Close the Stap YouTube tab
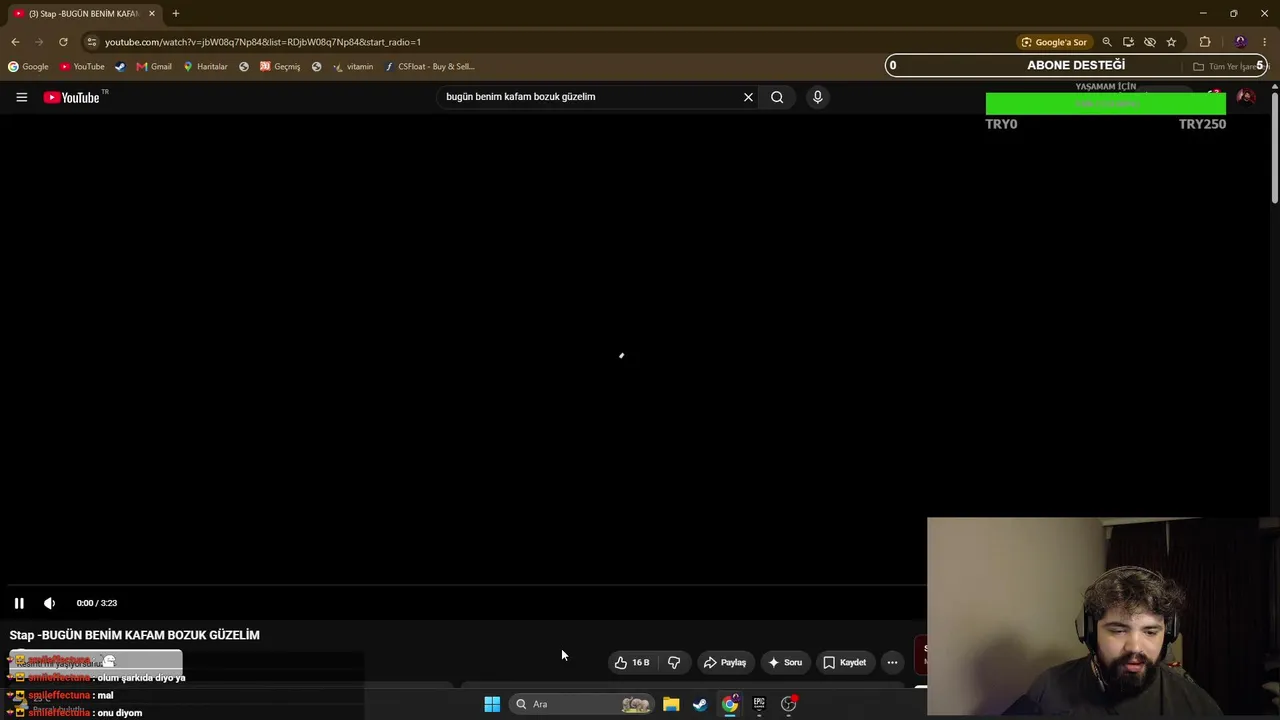Screen dimensions: 1280x720 click(152, 14)
